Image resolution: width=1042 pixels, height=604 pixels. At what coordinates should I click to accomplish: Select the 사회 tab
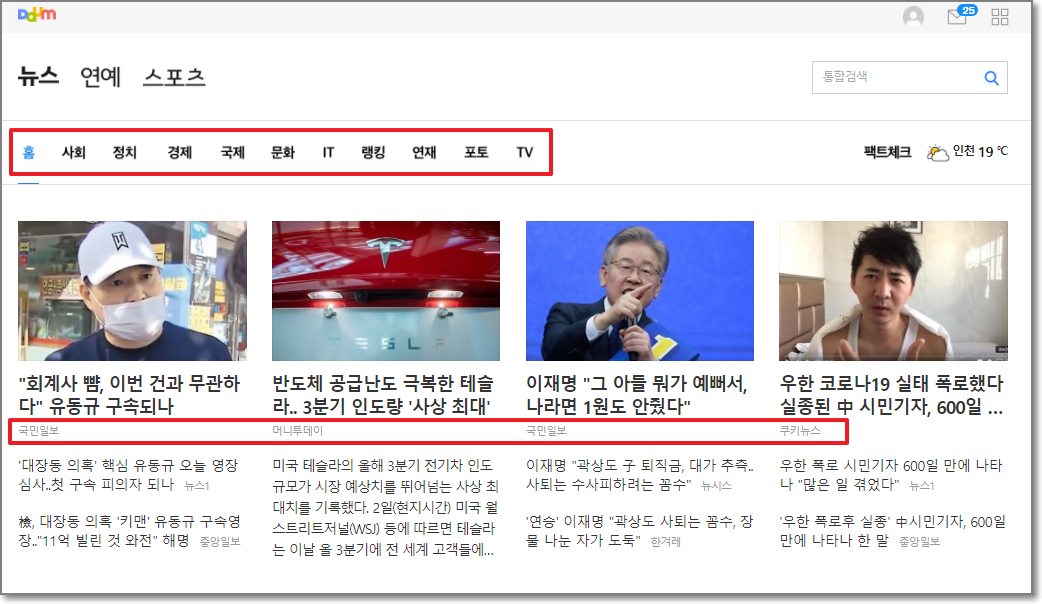coord(74,152)
